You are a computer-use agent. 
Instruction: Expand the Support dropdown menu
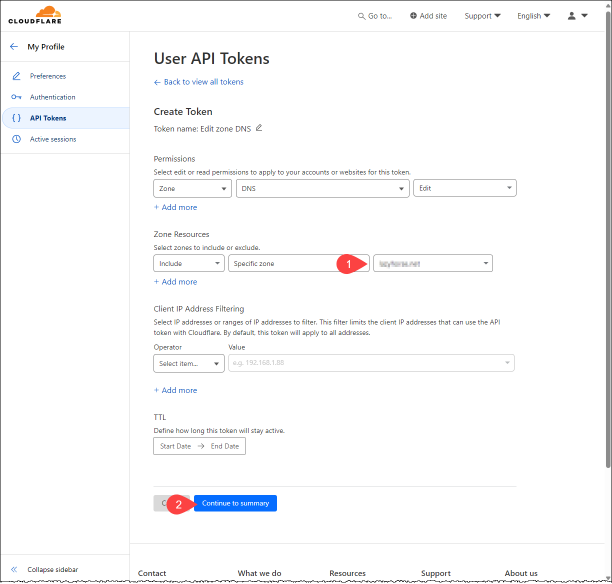click(x=484, y=16)
